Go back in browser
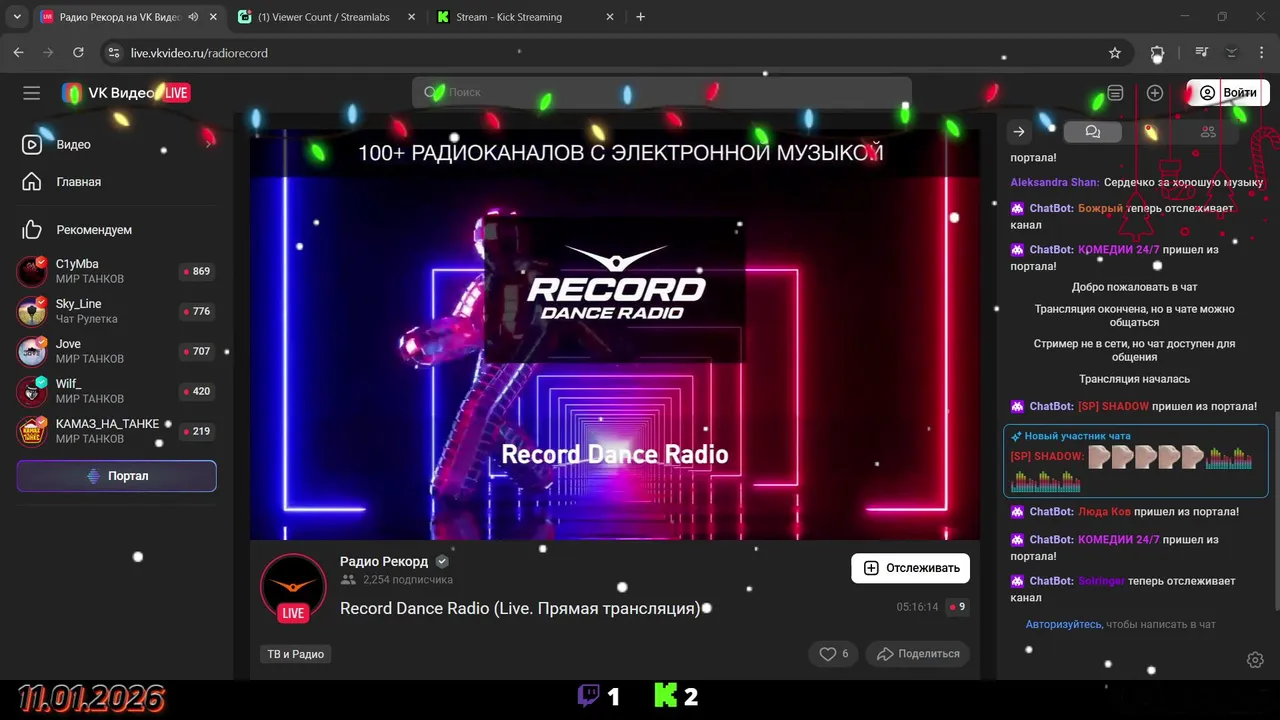This screenshot has width=1280, height=720. point(18,53)
